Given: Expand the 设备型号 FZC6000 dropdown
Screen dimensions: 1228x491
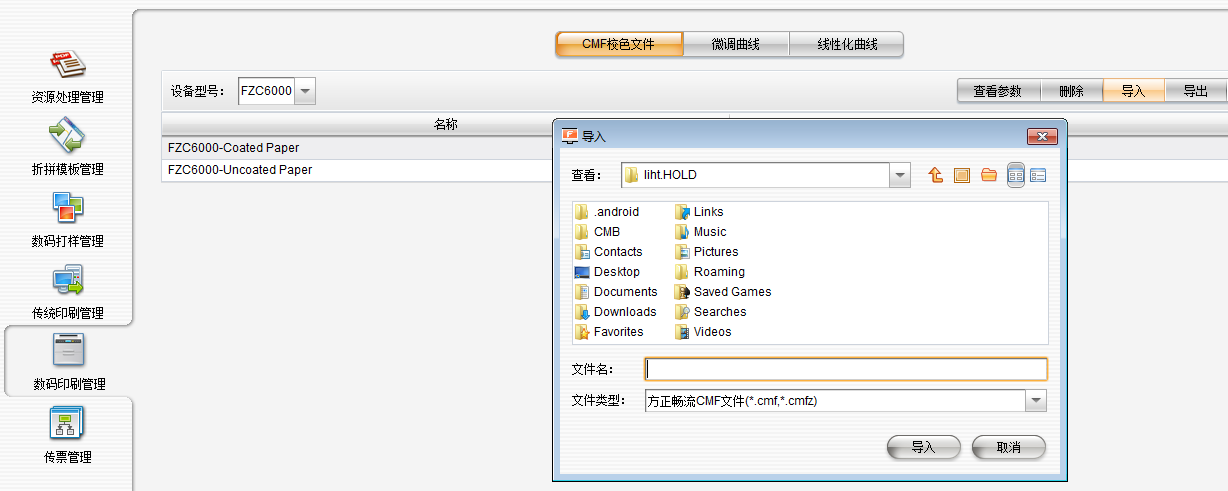Looking at the screenshot, I should (306, 91).
